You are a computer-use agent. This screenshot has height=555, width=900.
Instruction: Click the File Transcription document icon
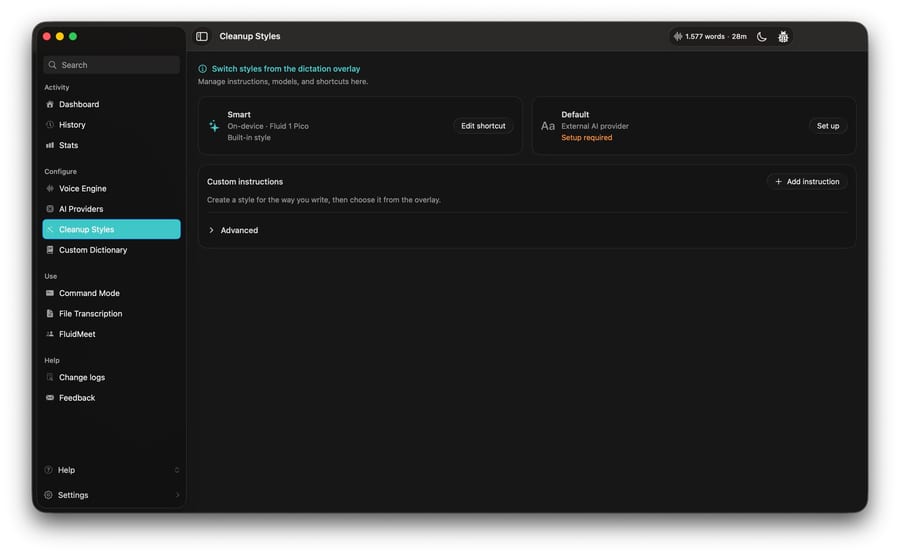point(50,313)
